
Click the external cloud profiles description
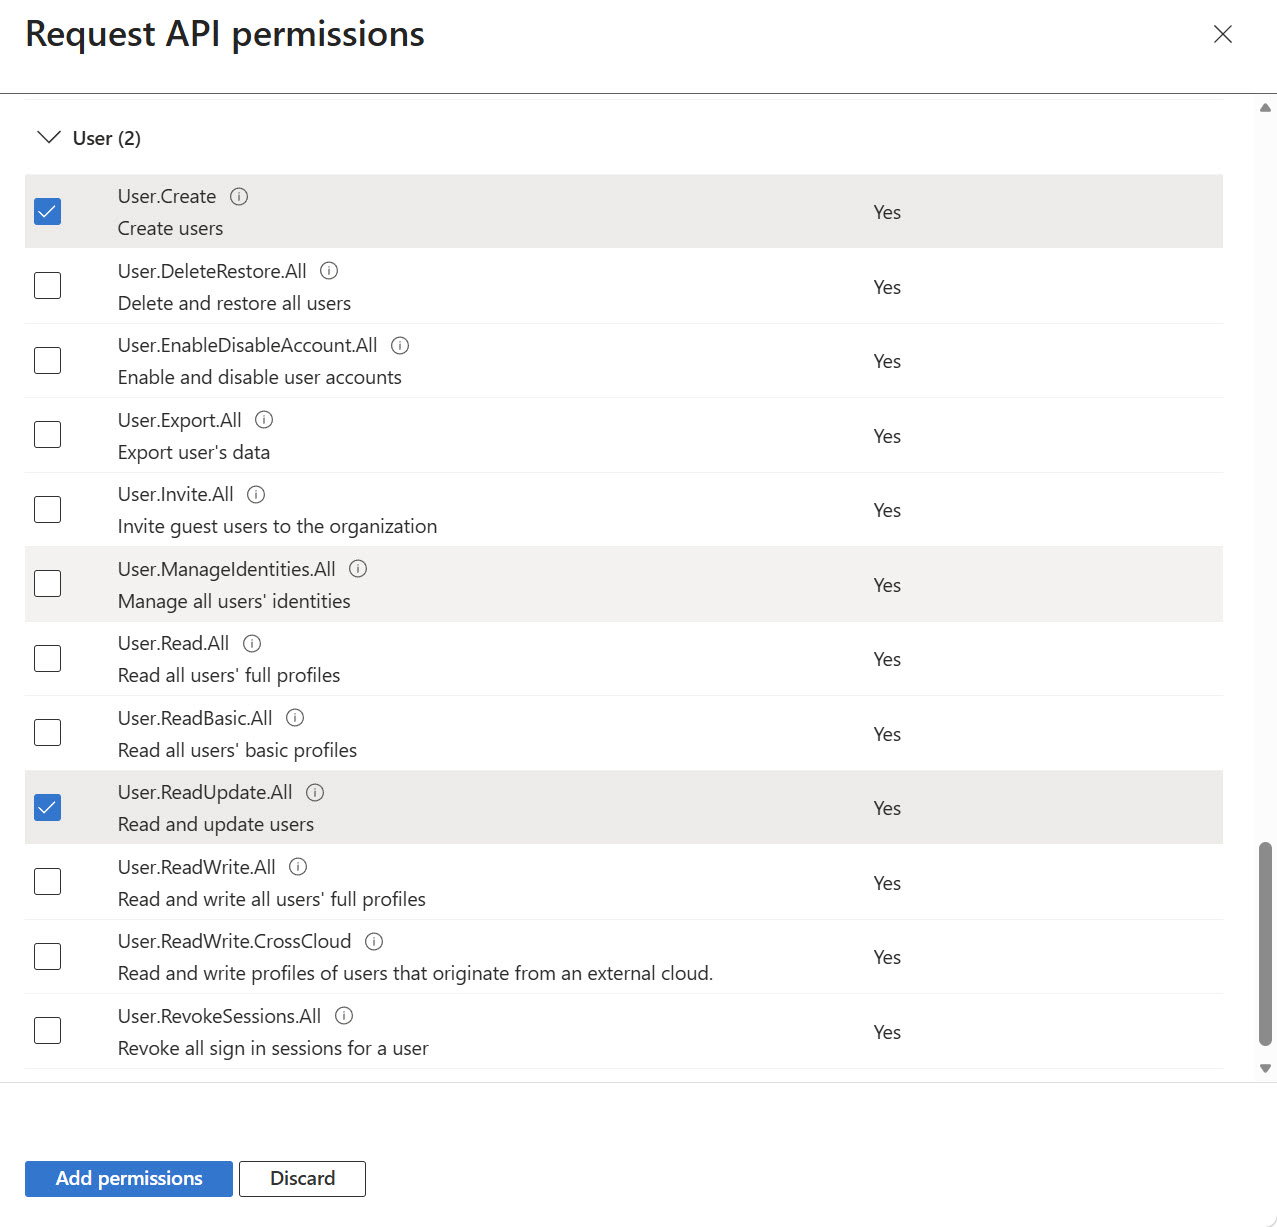tap(415, 974)
